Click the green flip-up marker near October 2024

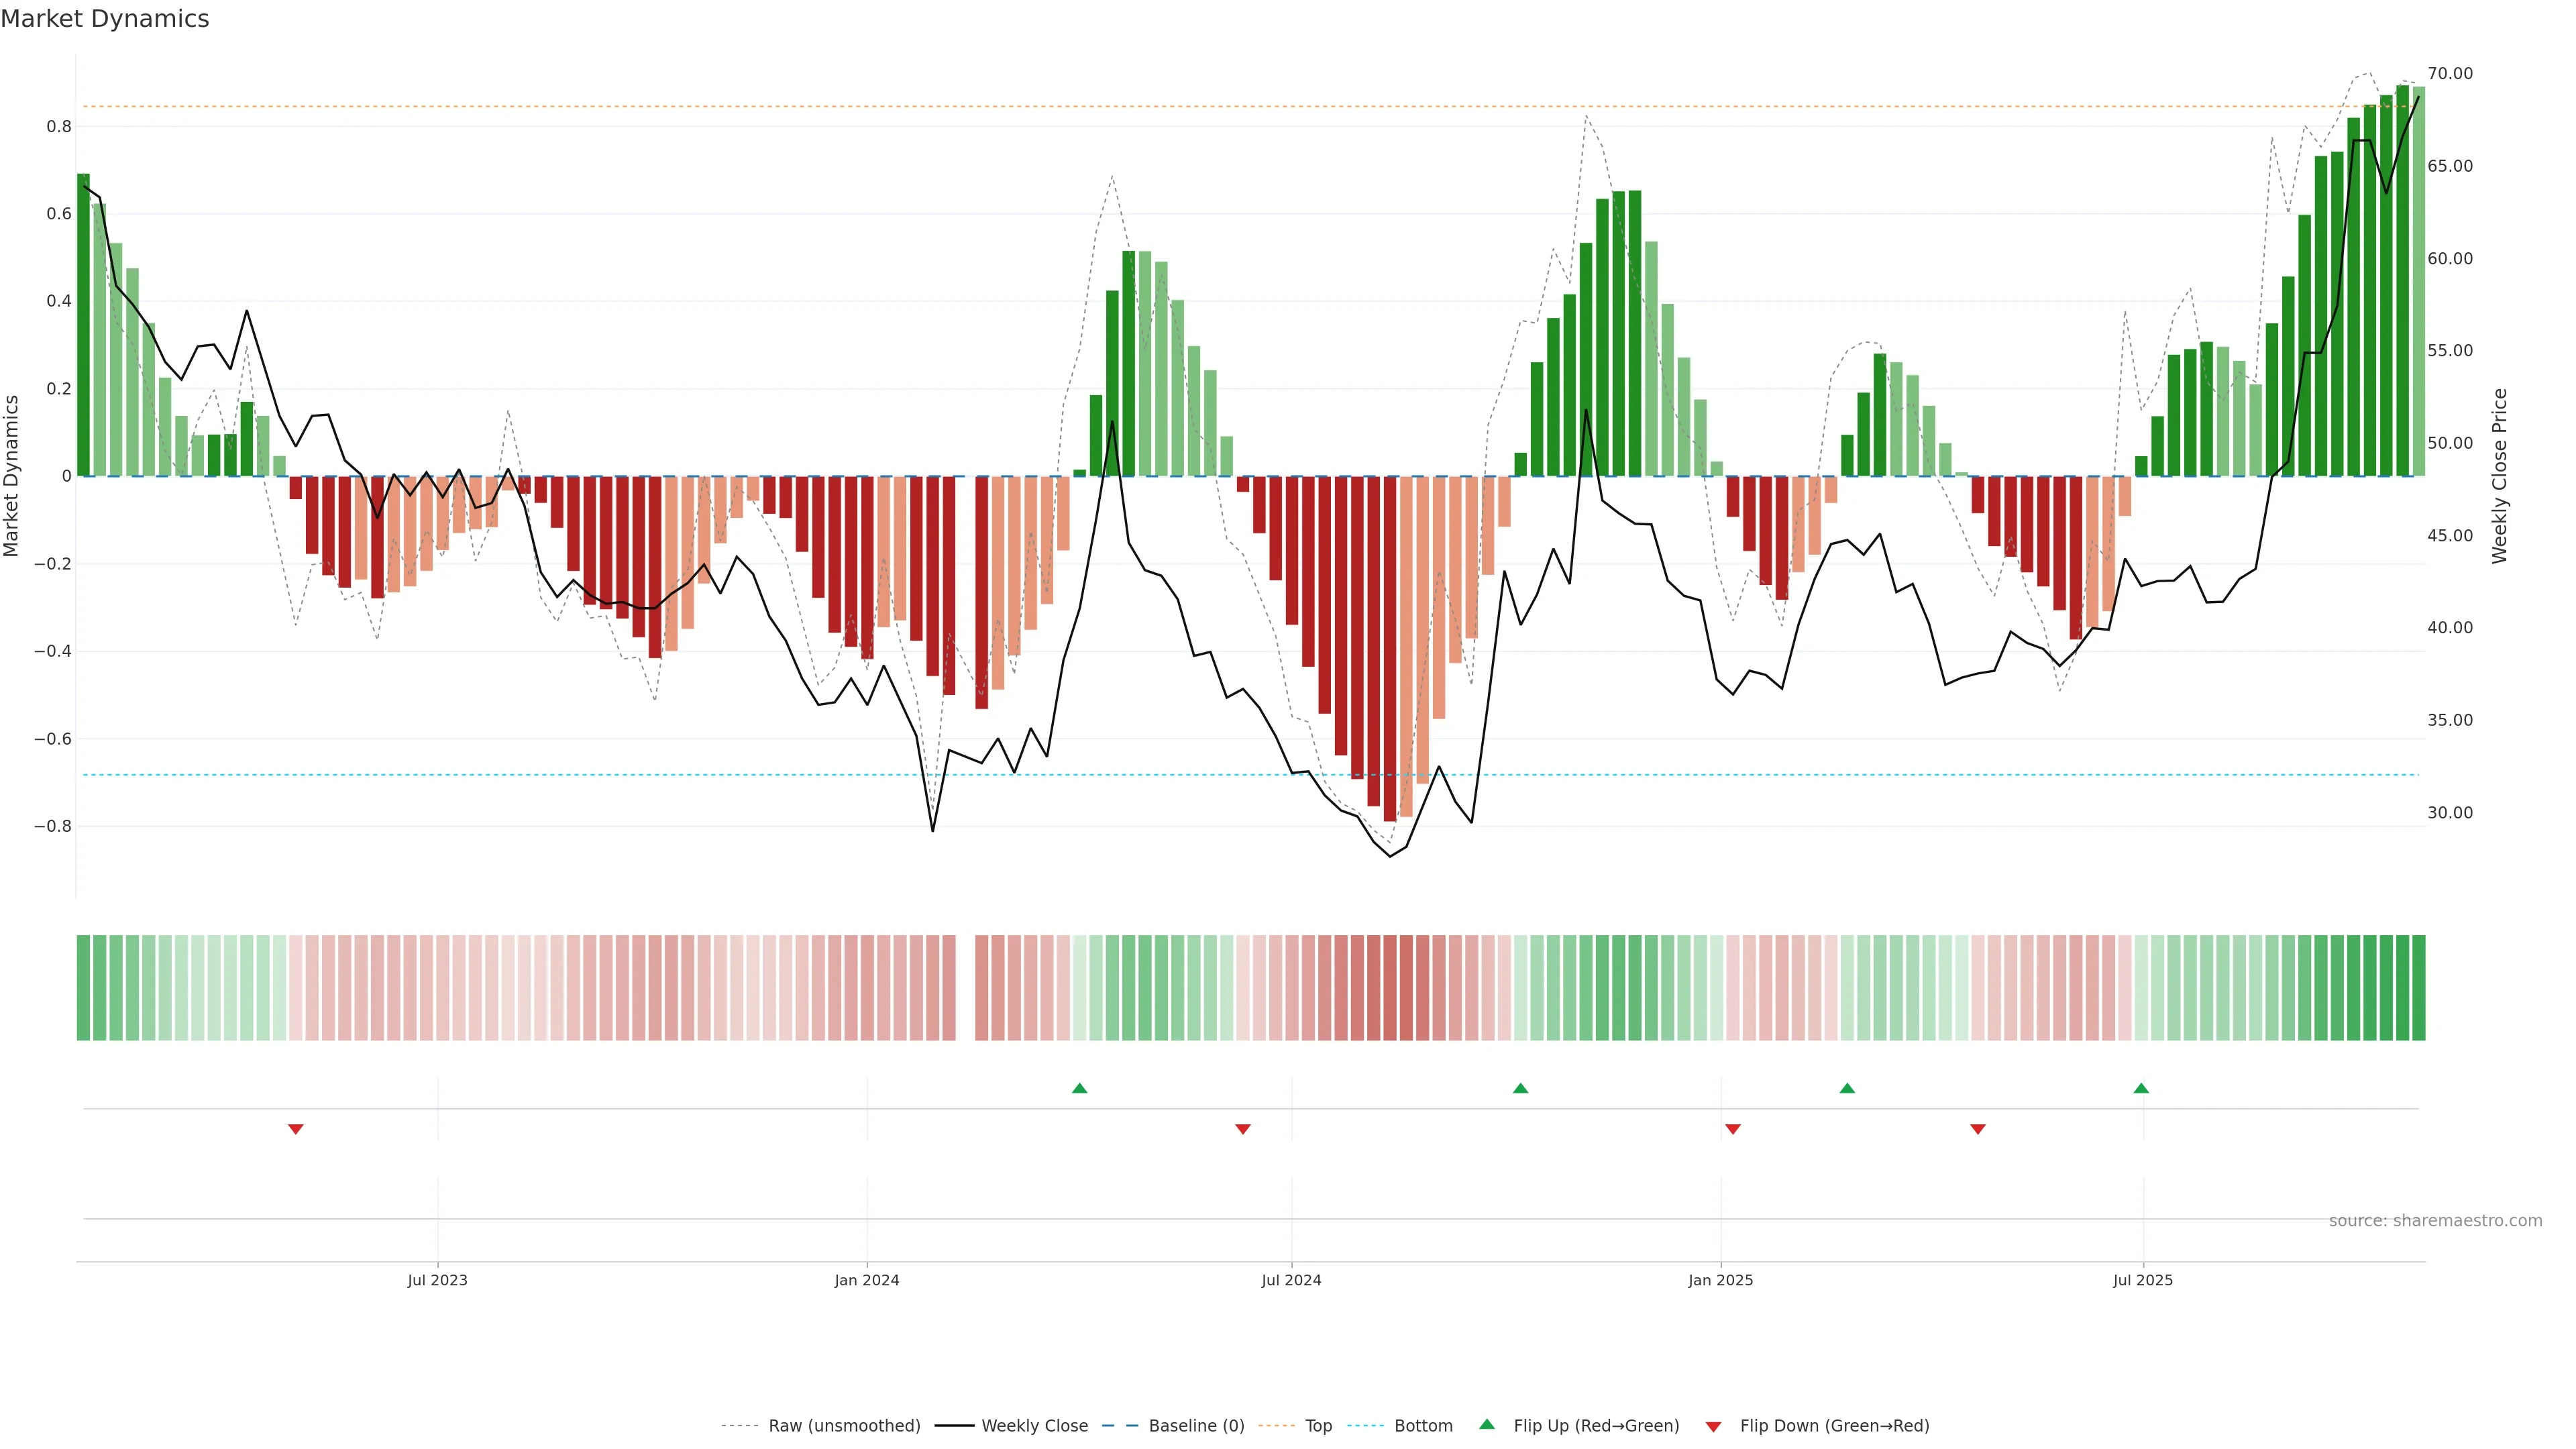(x=1520, y=1088)
